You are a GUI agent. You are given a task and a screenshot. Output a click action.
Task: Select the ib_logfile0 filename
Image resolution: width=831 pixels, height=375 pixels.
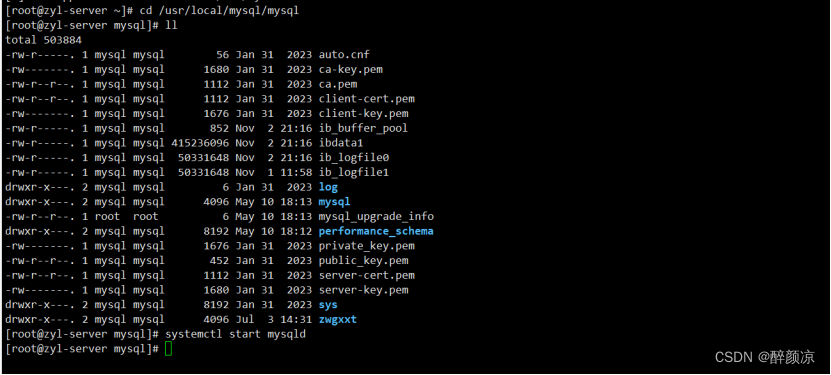click(x=353, y=158)
